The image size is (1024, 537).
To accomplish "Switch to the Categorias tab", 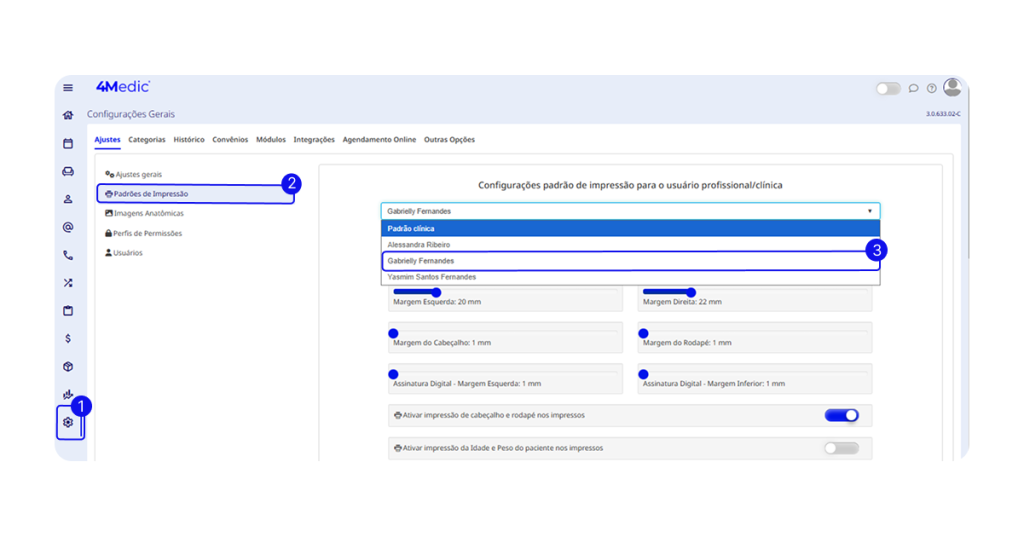I will point(147,140).
